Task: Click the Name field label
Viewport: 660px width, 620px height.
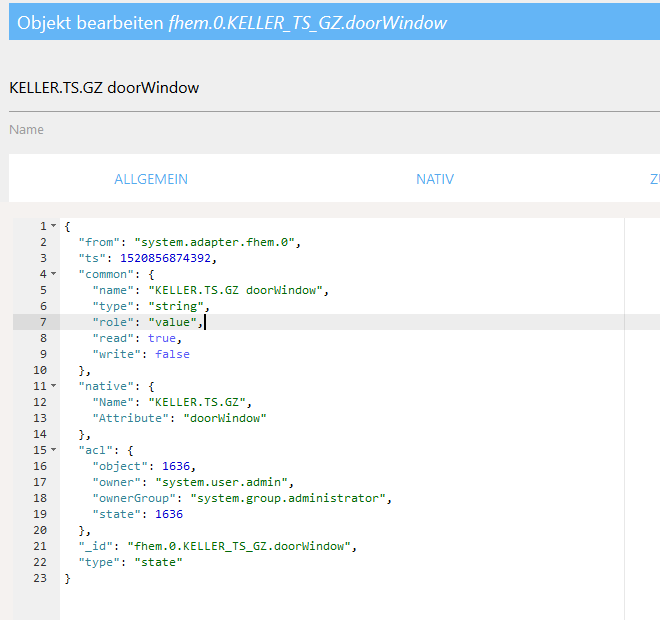Action: coord(27,130)
